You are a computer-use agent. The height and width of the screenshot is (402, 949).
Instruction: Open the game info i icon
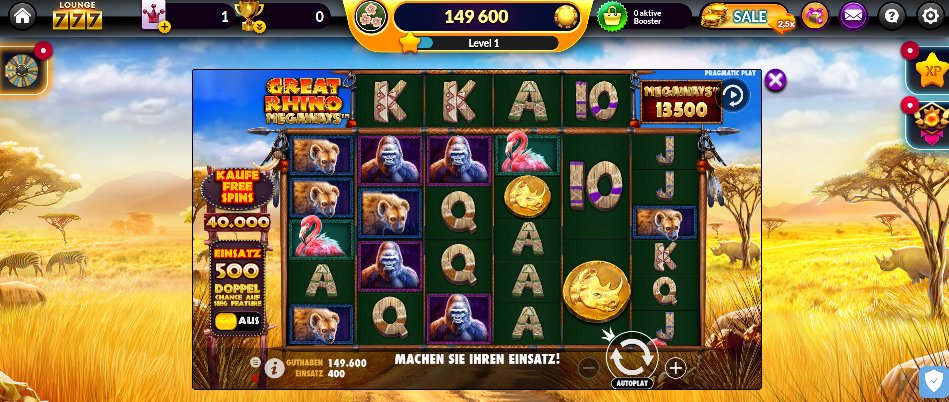tap(274, 367)
